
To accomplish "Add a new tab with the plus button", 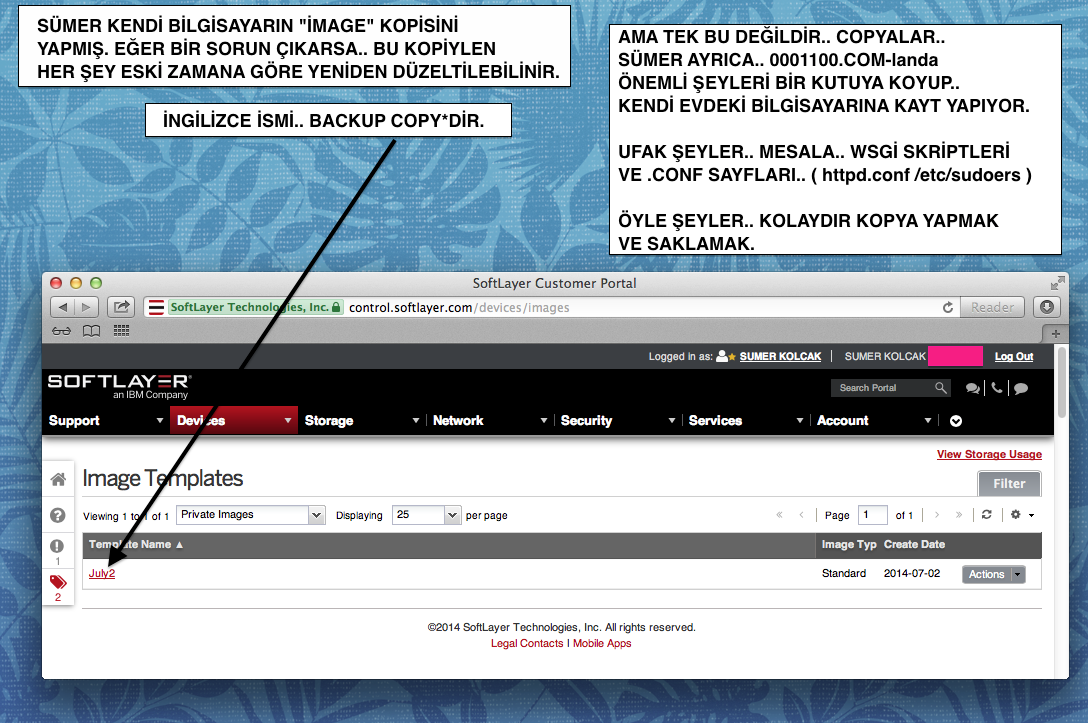I will (x=1055, y=334).
